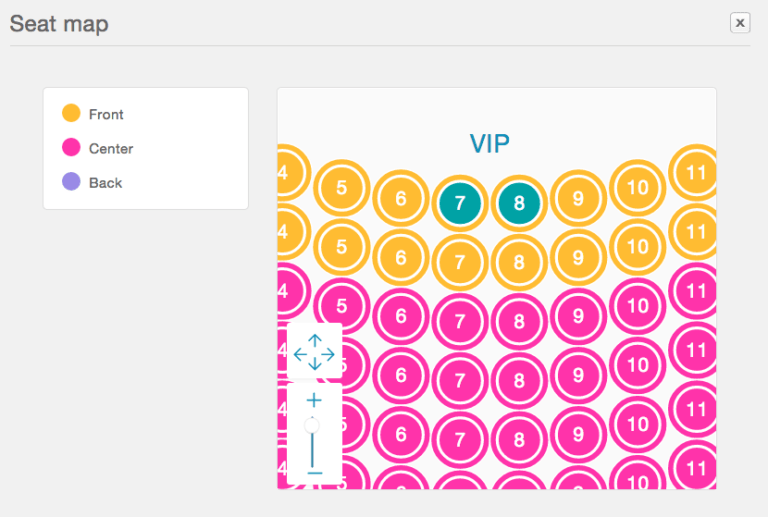Pan the seat map right
Image resolution: width=768 pixels, height=517 pixels.
point(330,352)
